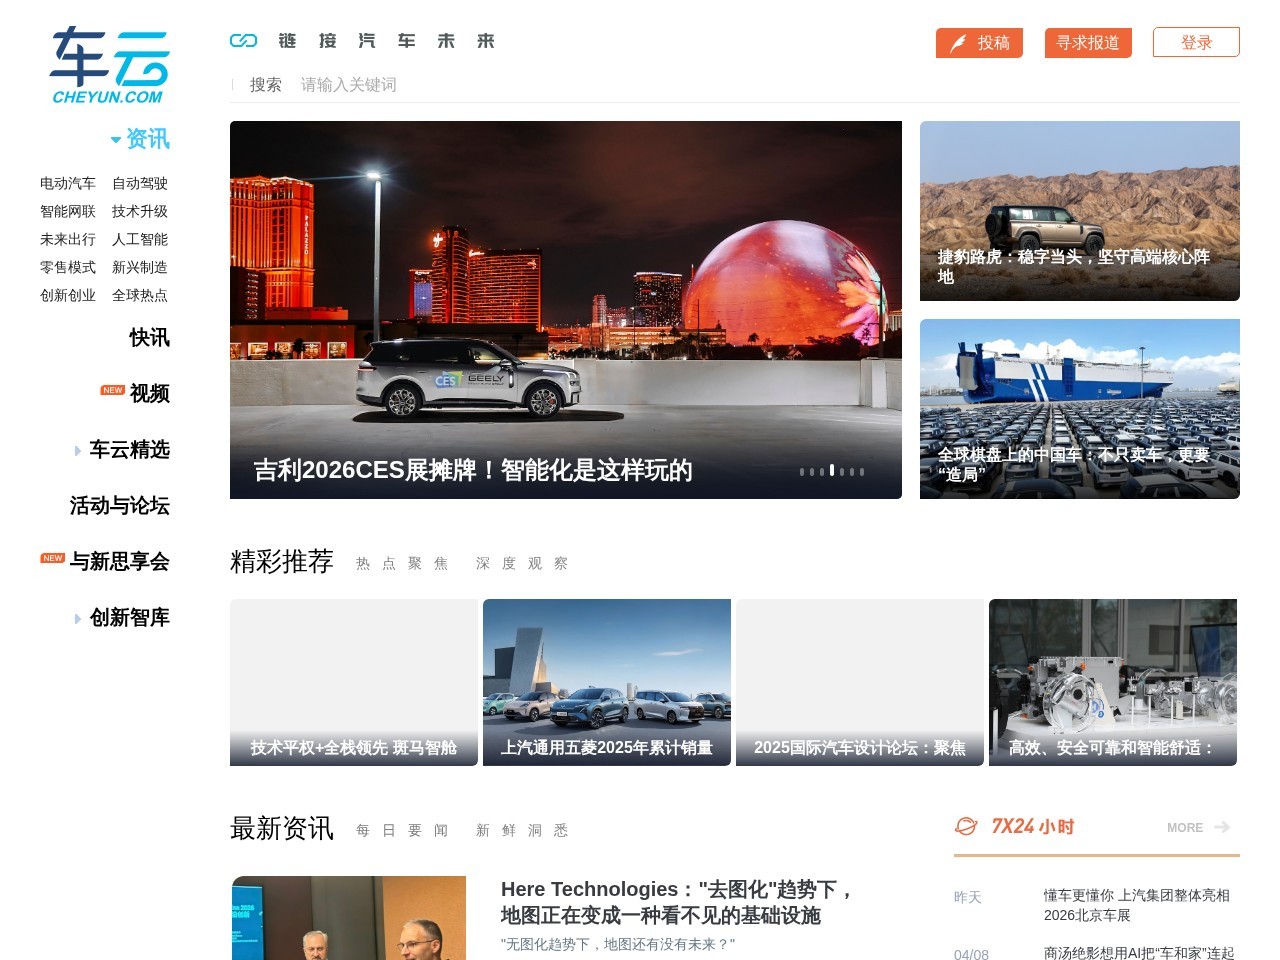The width and height of the screenshot is (1280, 960).
Task: Click the 昨天 date label
Action: tap(968, 897)
